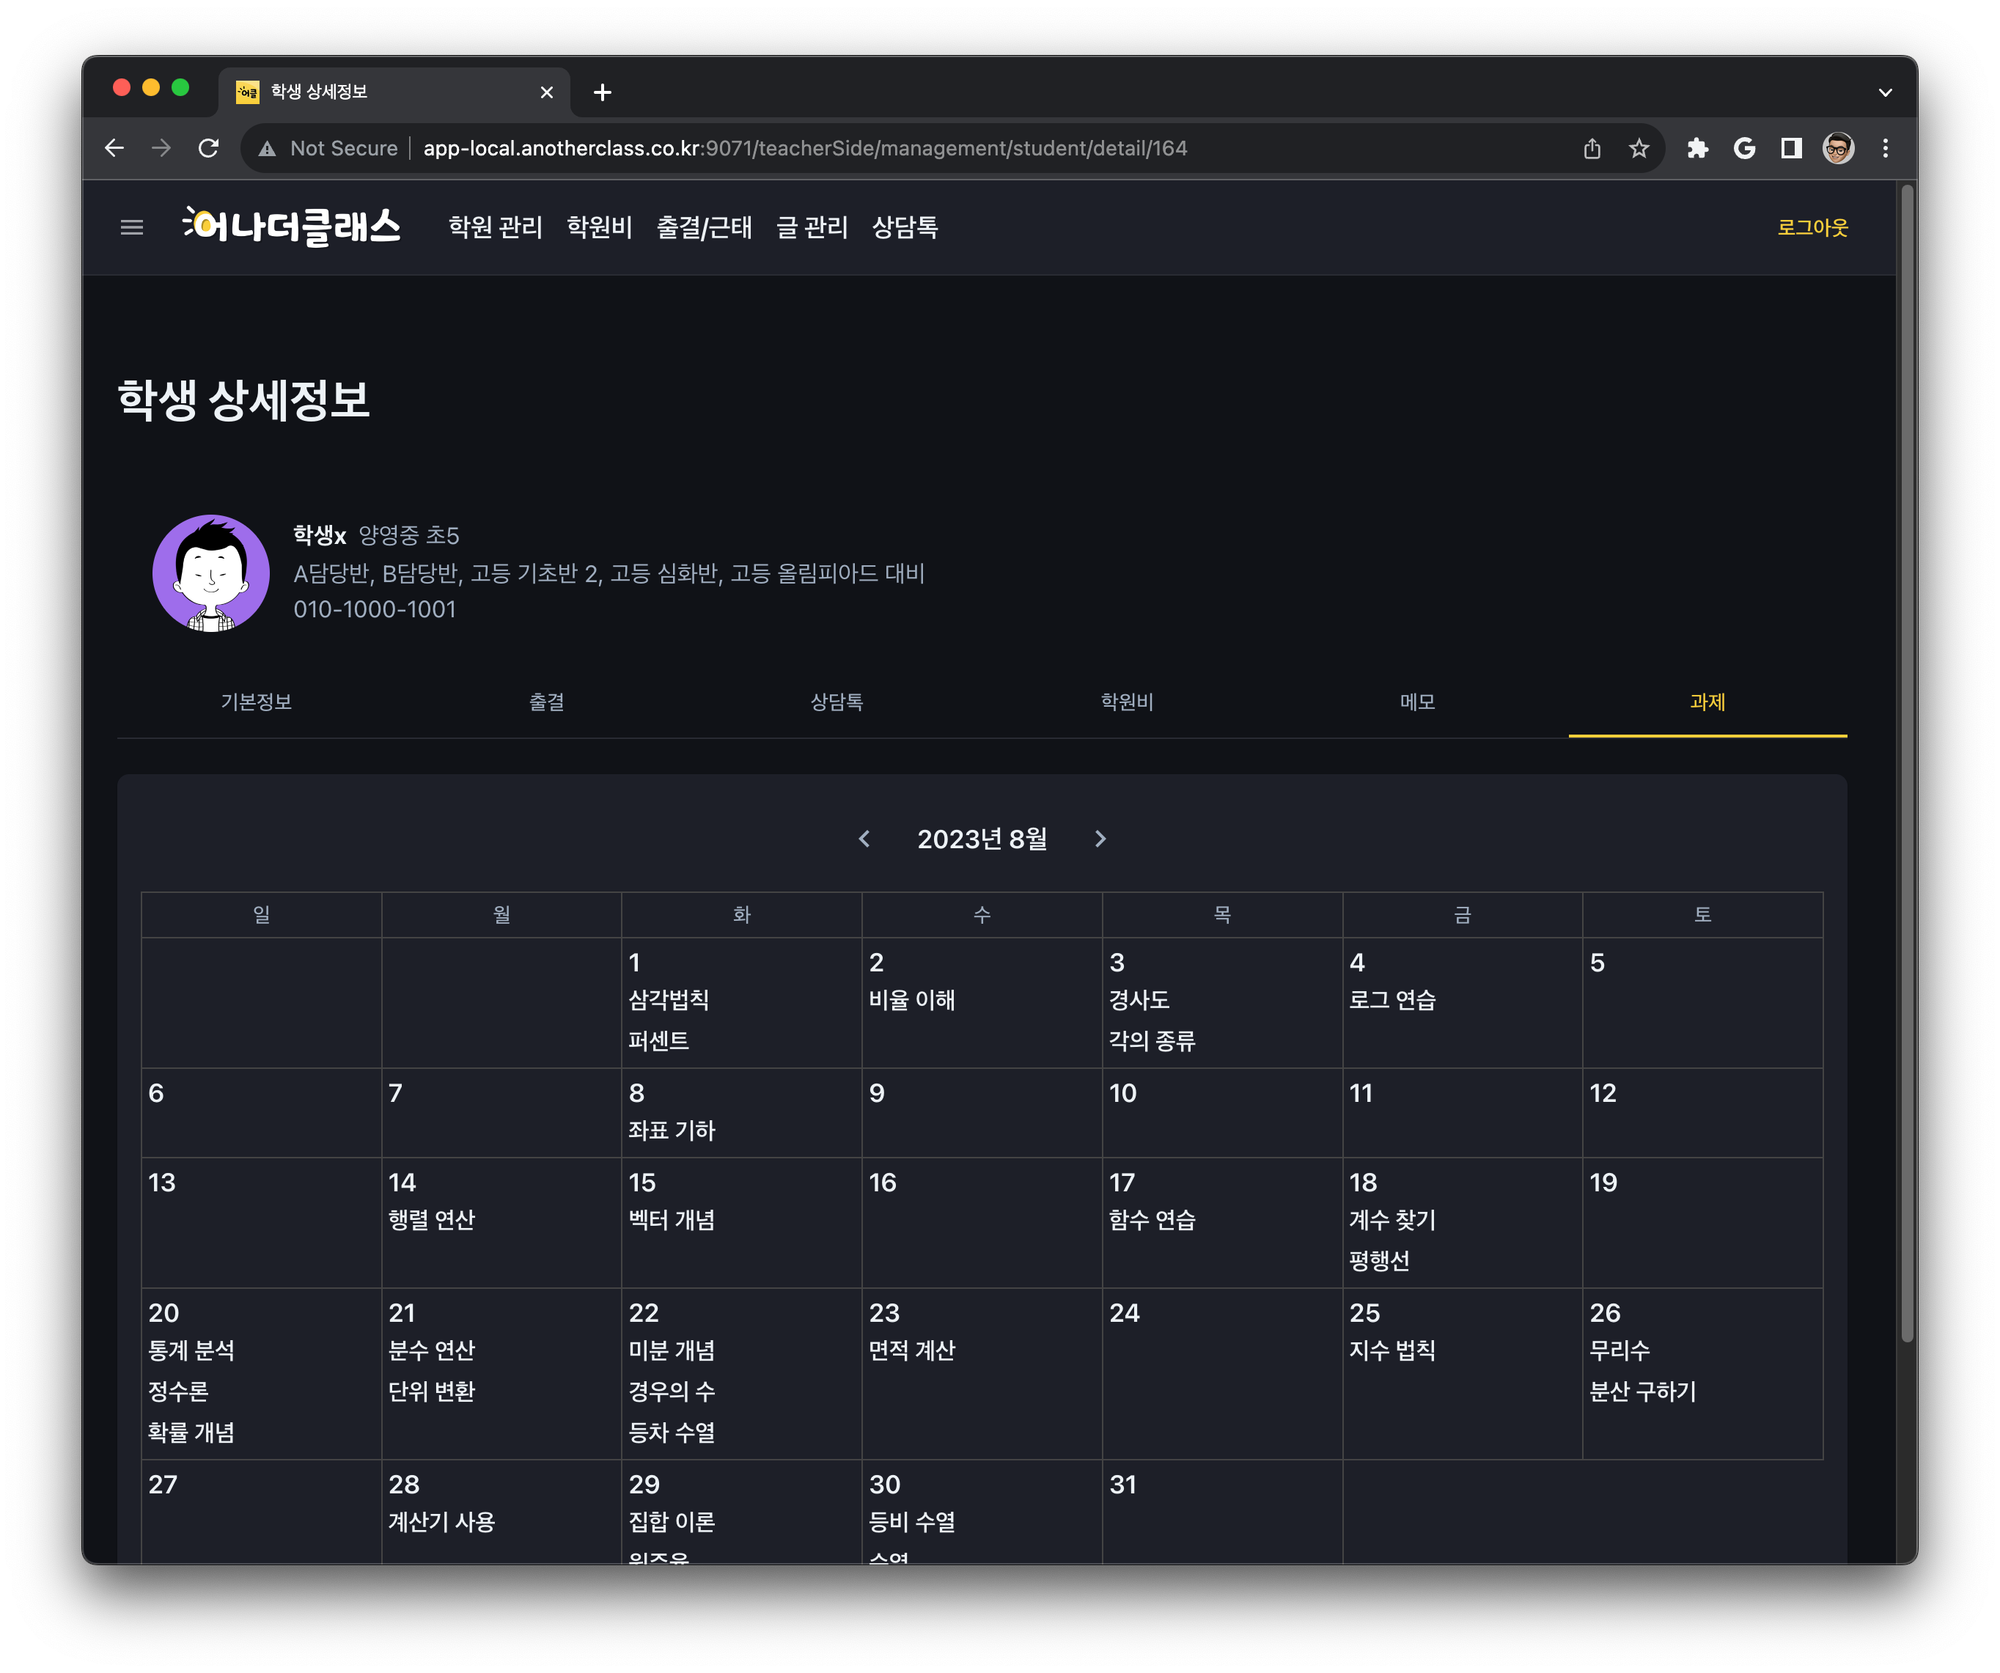The height and width of the screenshot is (1673, 2000).
Task: Open 비율 이해 assignment
Action: tap(912, 1000)
